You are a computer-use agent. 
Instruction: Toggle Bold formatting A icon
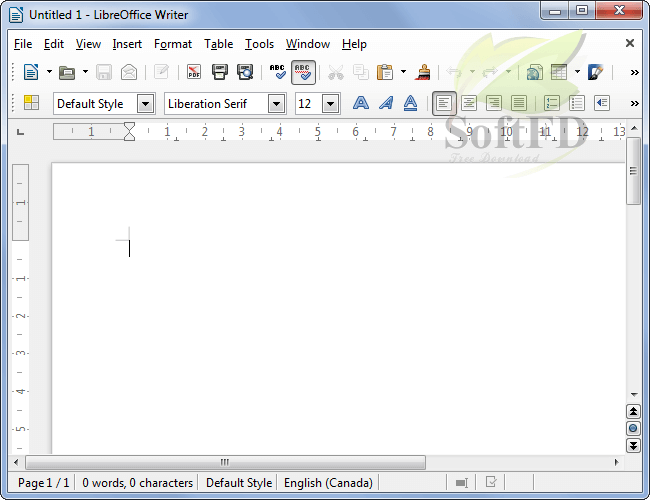pos(361,103)
